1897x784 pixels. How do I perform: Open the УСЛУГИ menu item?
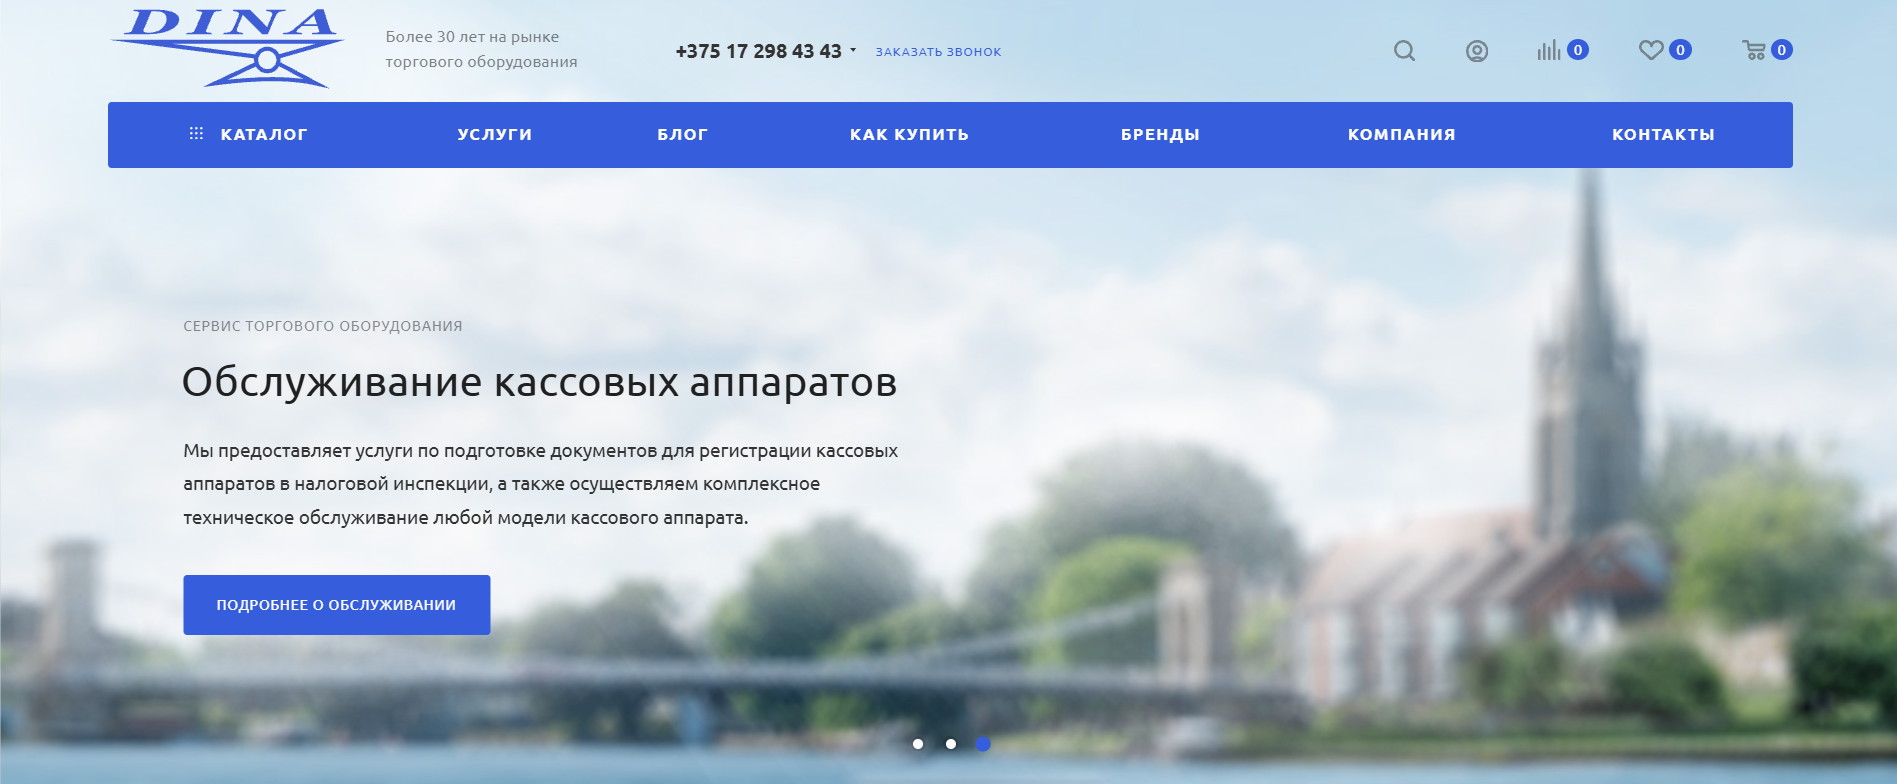[x=495, y=135]
